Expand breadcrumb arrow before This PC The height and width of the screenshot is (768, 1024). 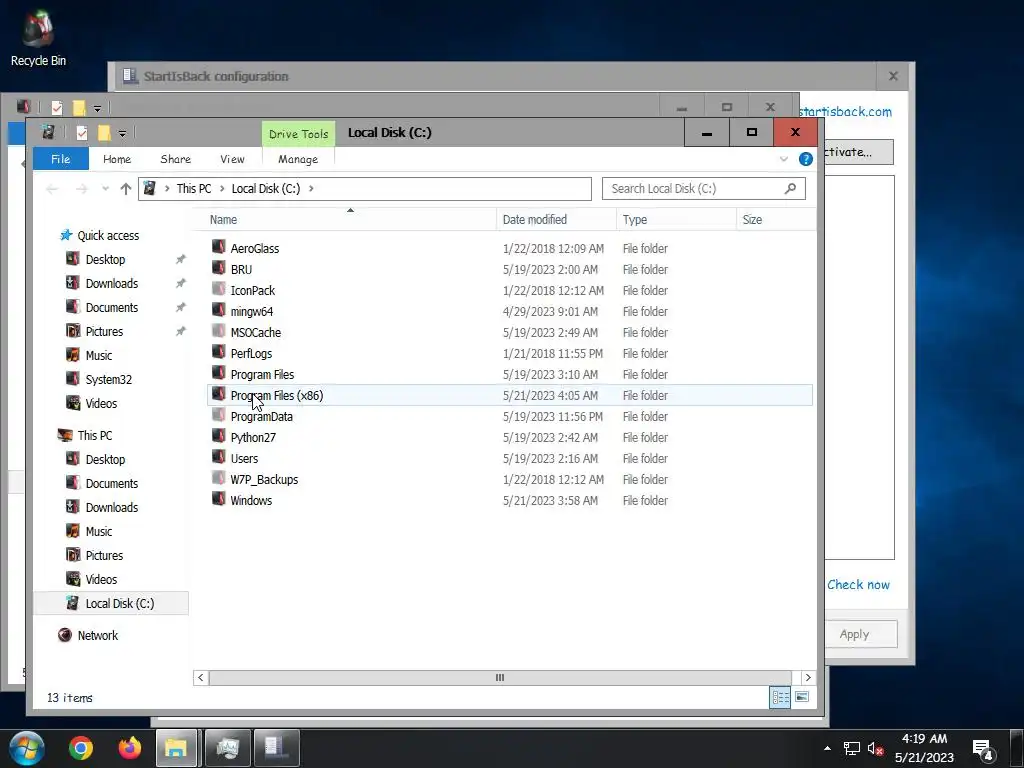coord(167,189)
